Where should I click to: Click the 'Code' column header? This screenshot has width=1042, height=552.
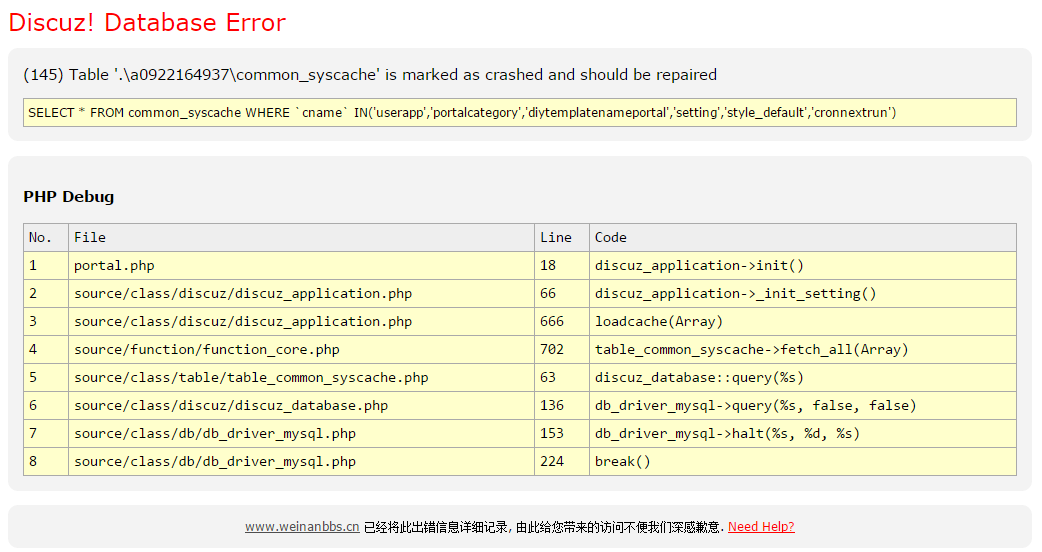[803, 237]
